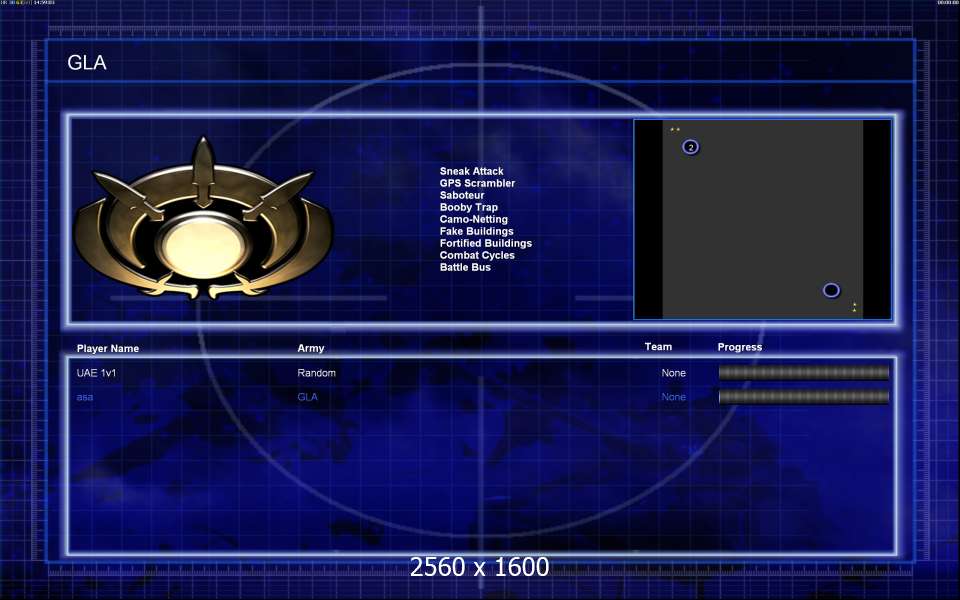Select player asa in the list
Screen dimensions: 960x600
tap(84, 397)
